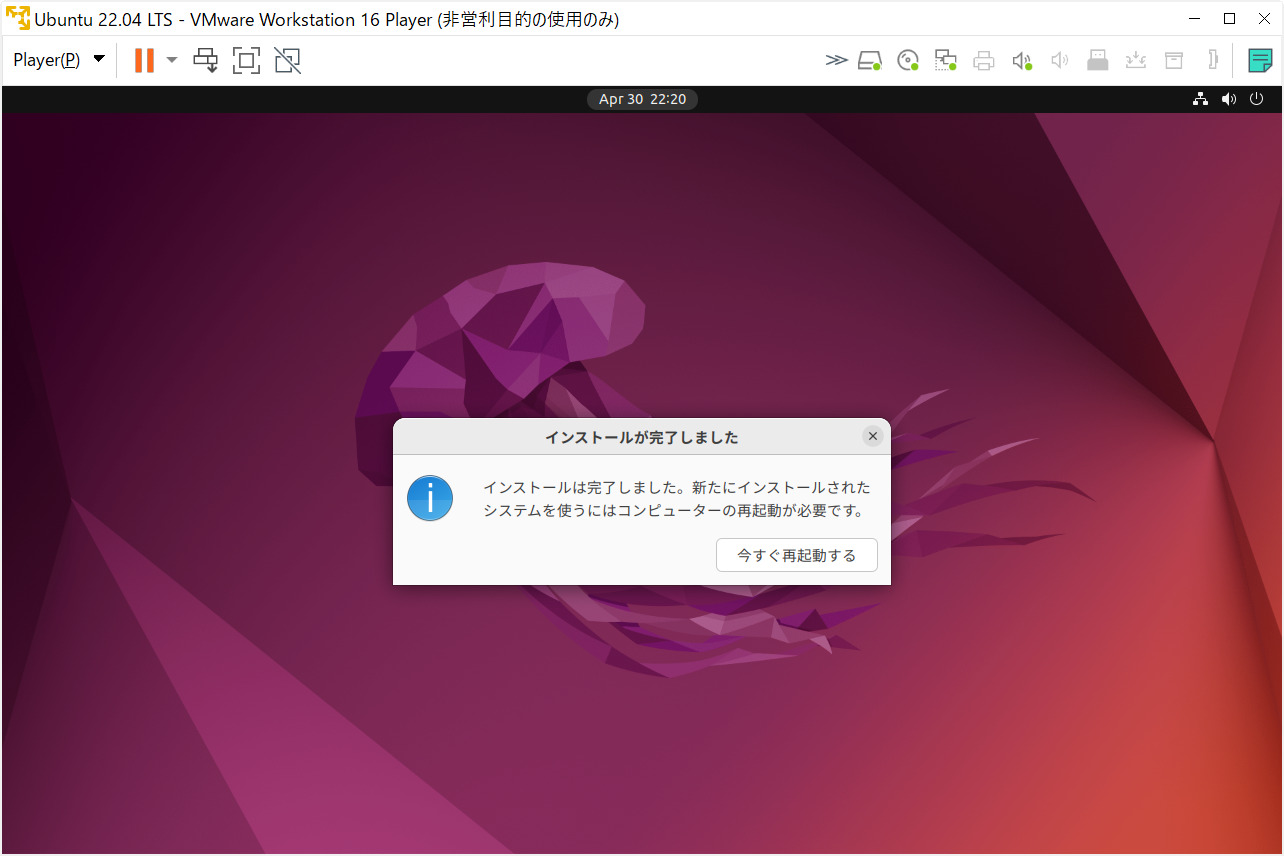Click the message starting インストールは完了しました
This screenshot has height=856, width=1284.
tap(677, 499)
